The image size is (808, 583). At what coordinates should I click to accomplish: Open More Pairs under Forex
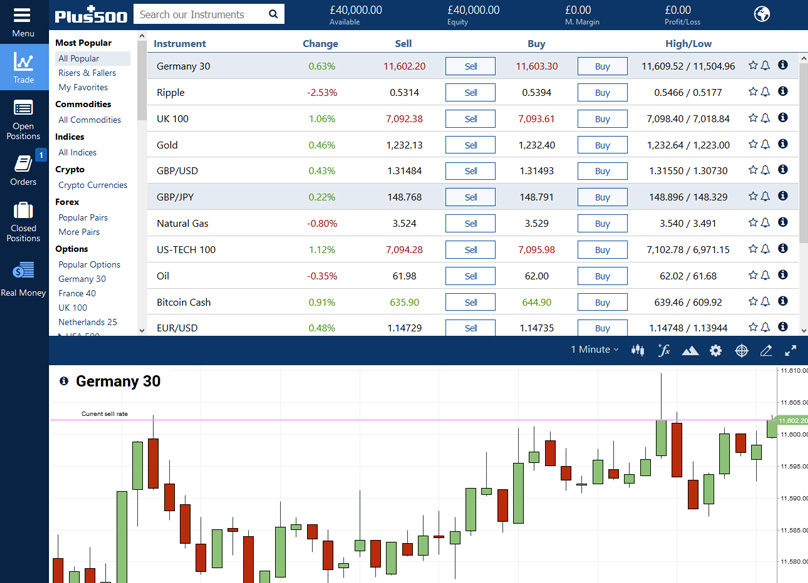point(79,232)
